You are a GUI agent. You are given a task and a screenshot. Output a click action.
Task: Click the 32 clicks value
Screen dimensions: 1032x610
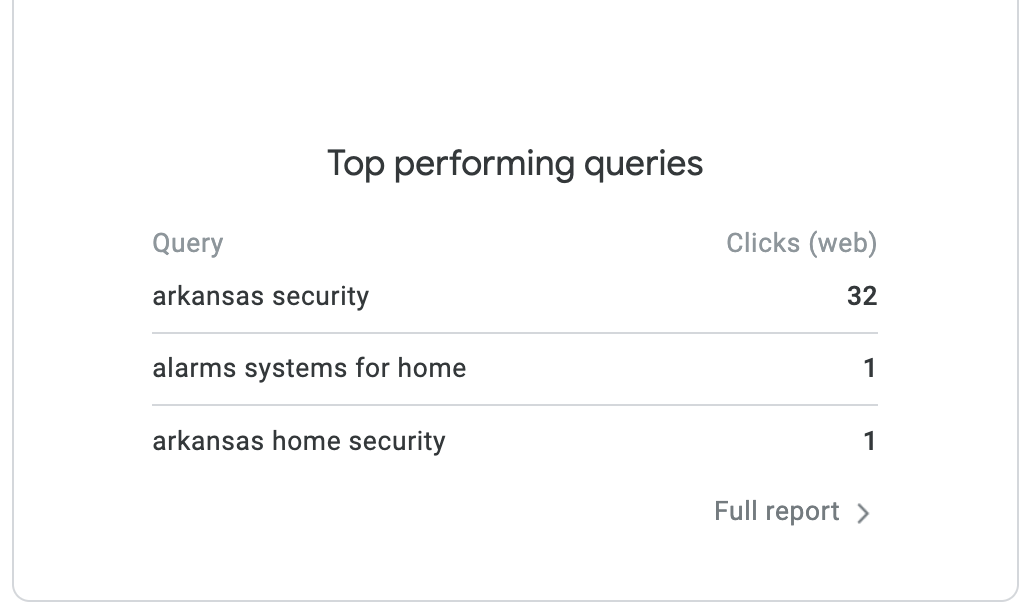click(x=861, y=297)
